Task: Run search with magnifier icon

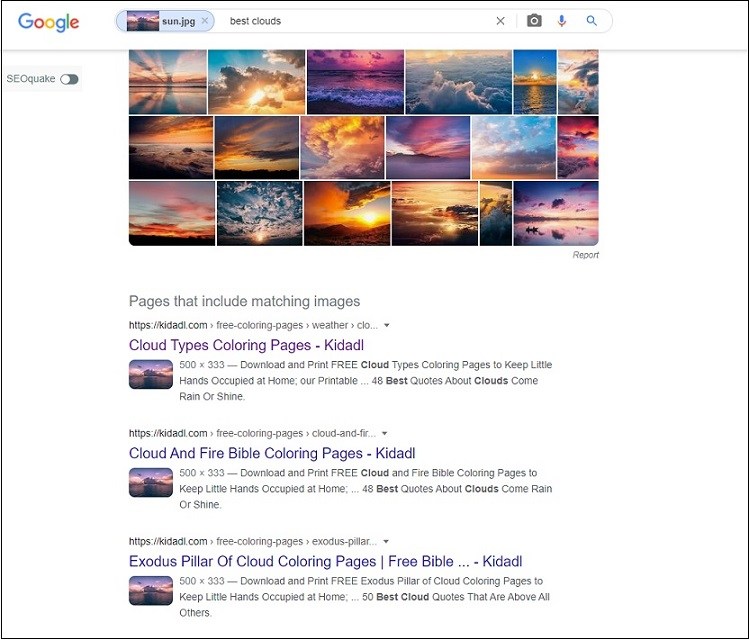Action: 591,21
